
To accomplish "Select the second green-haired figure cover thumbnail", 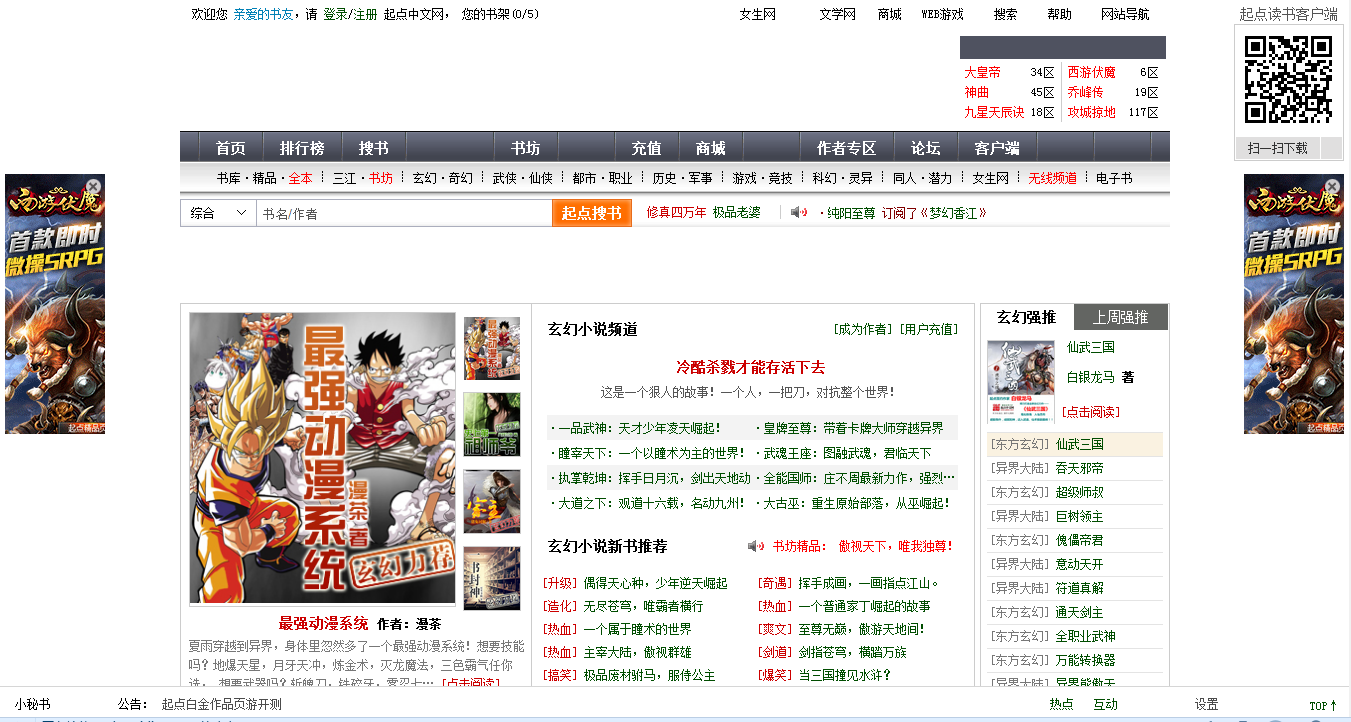I will (x=492, y=425).
